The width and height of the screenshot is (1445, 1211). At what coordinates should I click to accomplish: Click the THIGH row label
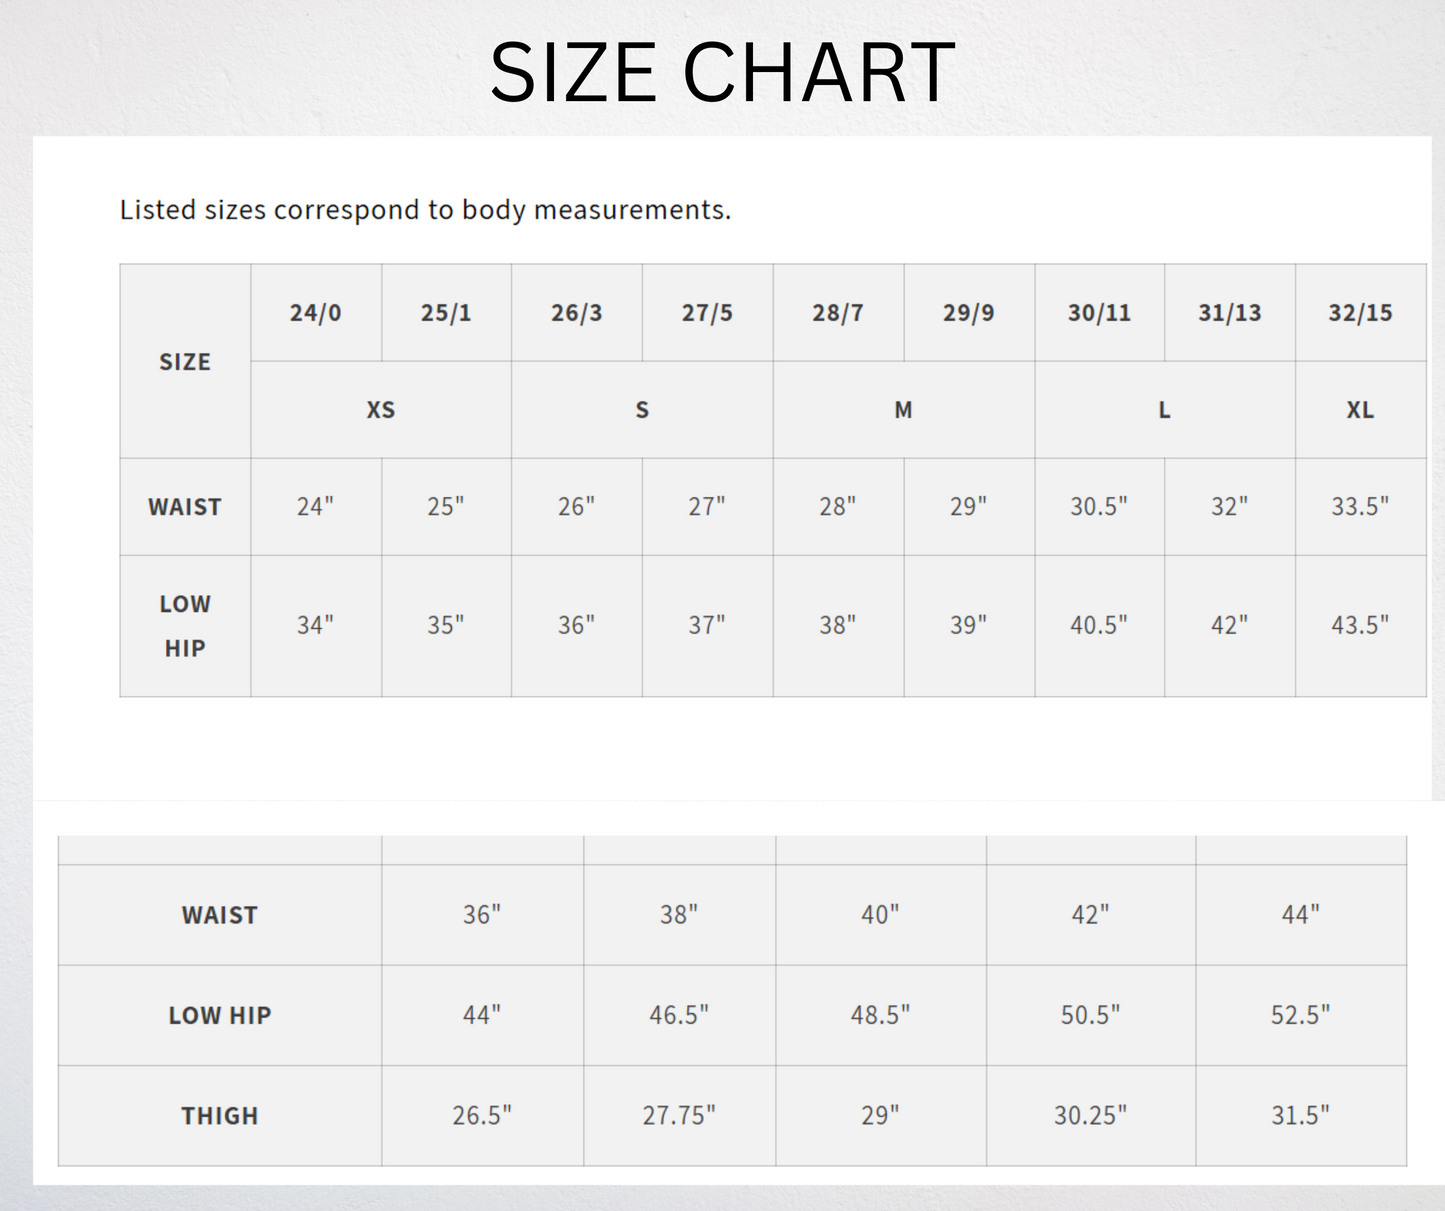(x=220, y=1116)
